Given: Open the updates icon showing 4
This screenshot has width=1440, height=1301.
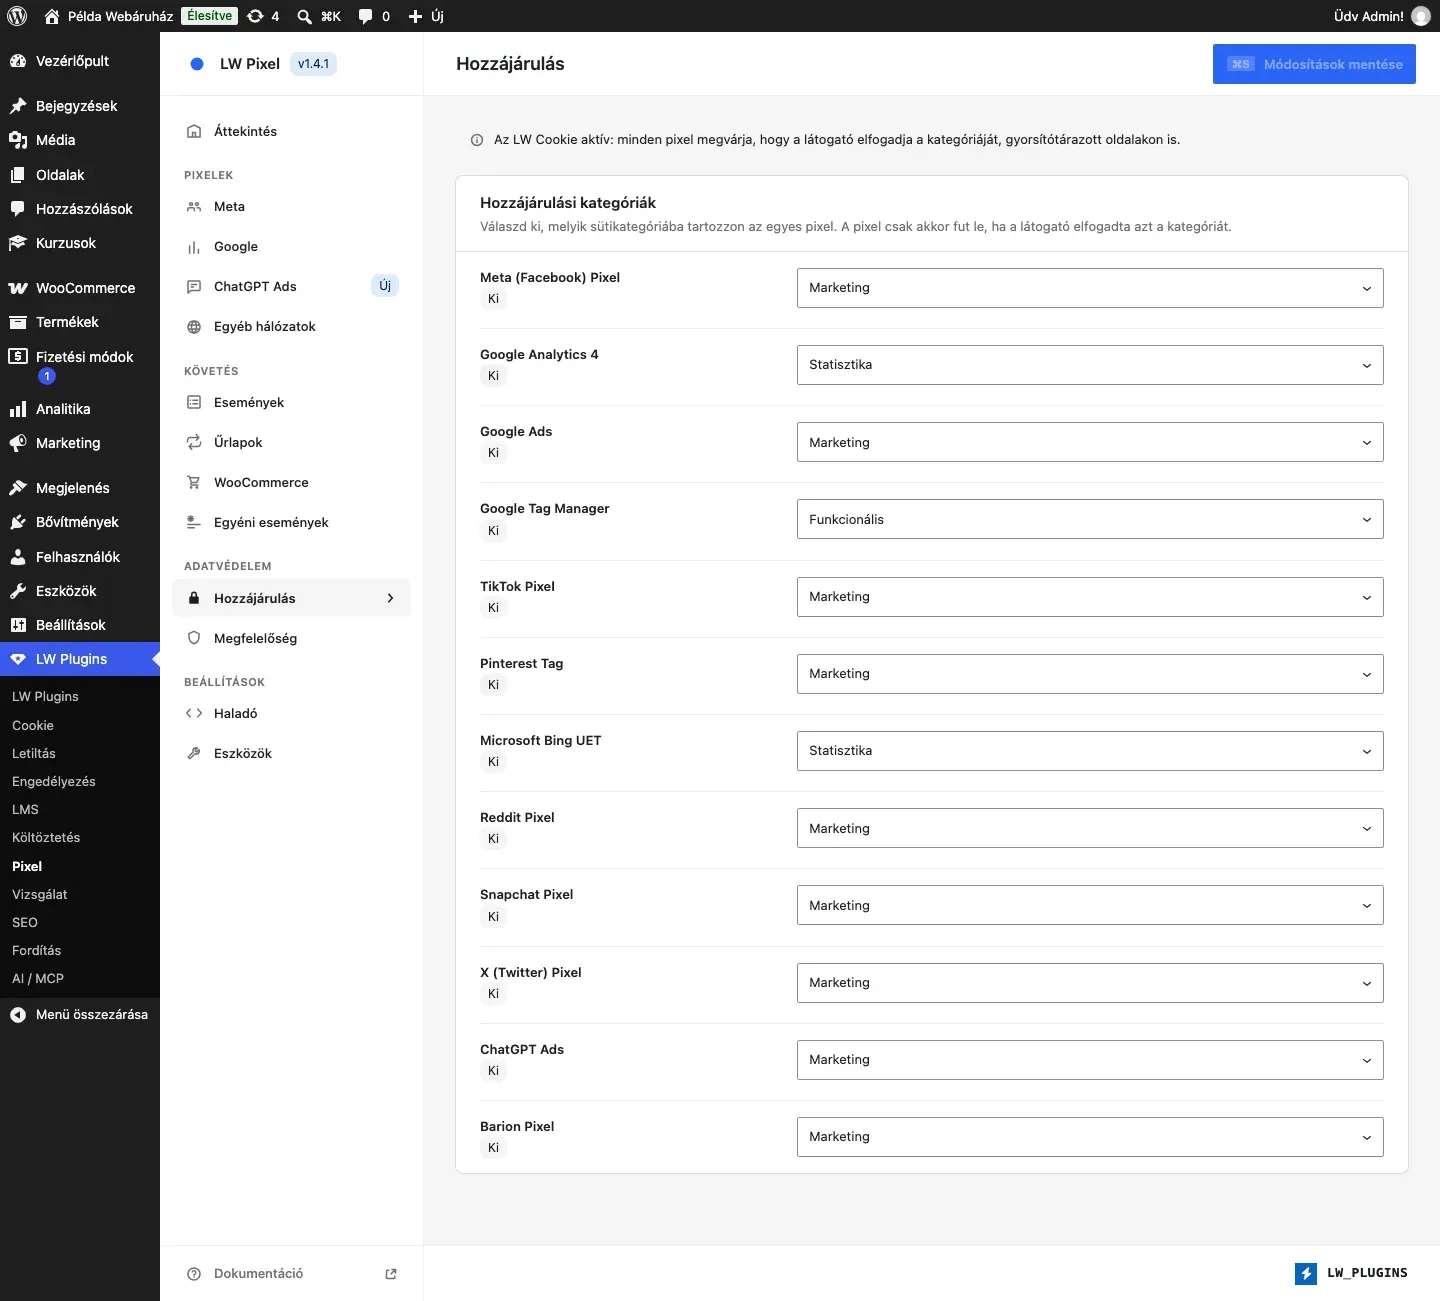Looking at the screenshot, I should (263, 16).
